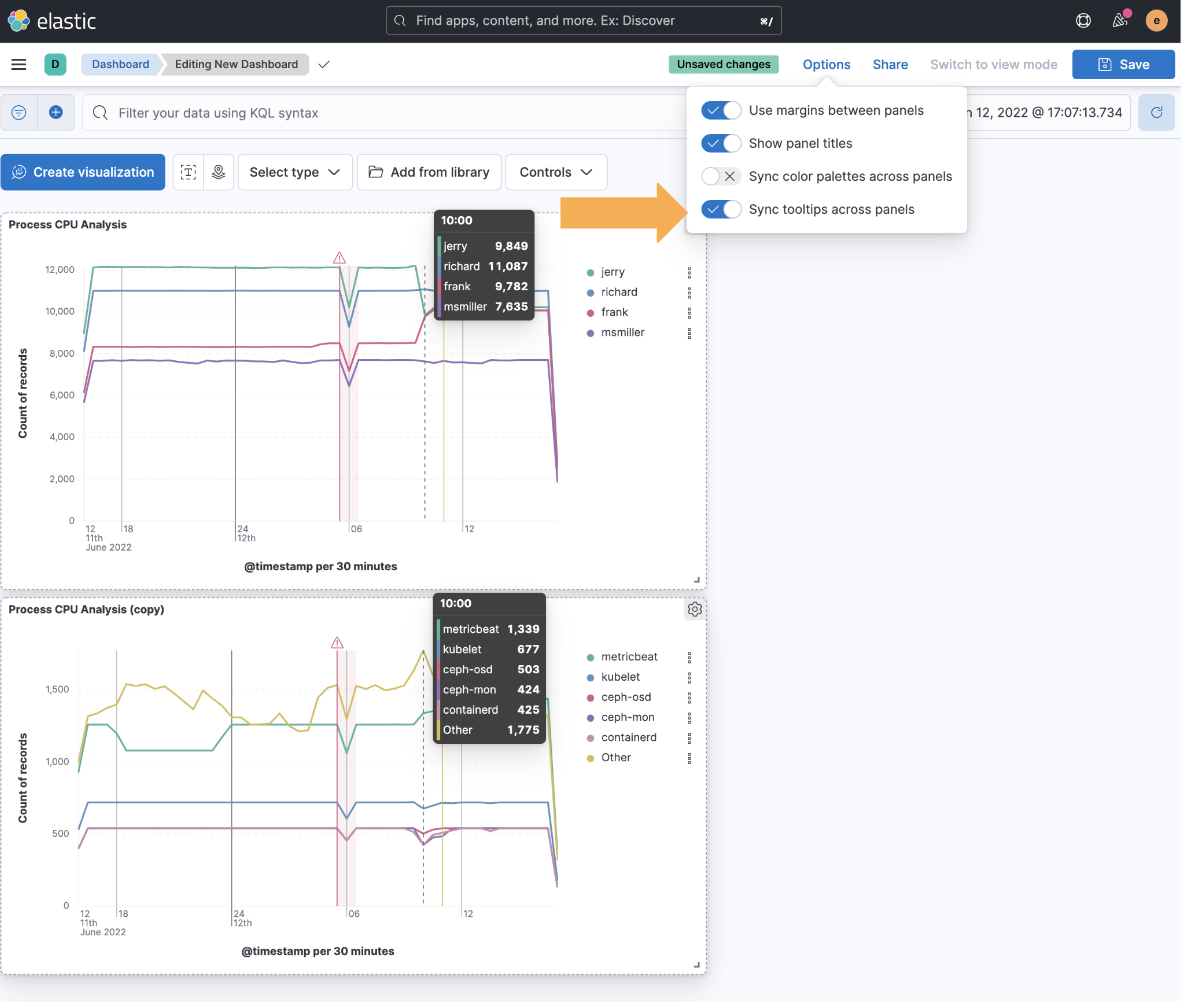The height and width of the screenshot is (1002, 1182).
Task: Click the Dashboard breadcrumb
Action: click(x=120, y=64)
